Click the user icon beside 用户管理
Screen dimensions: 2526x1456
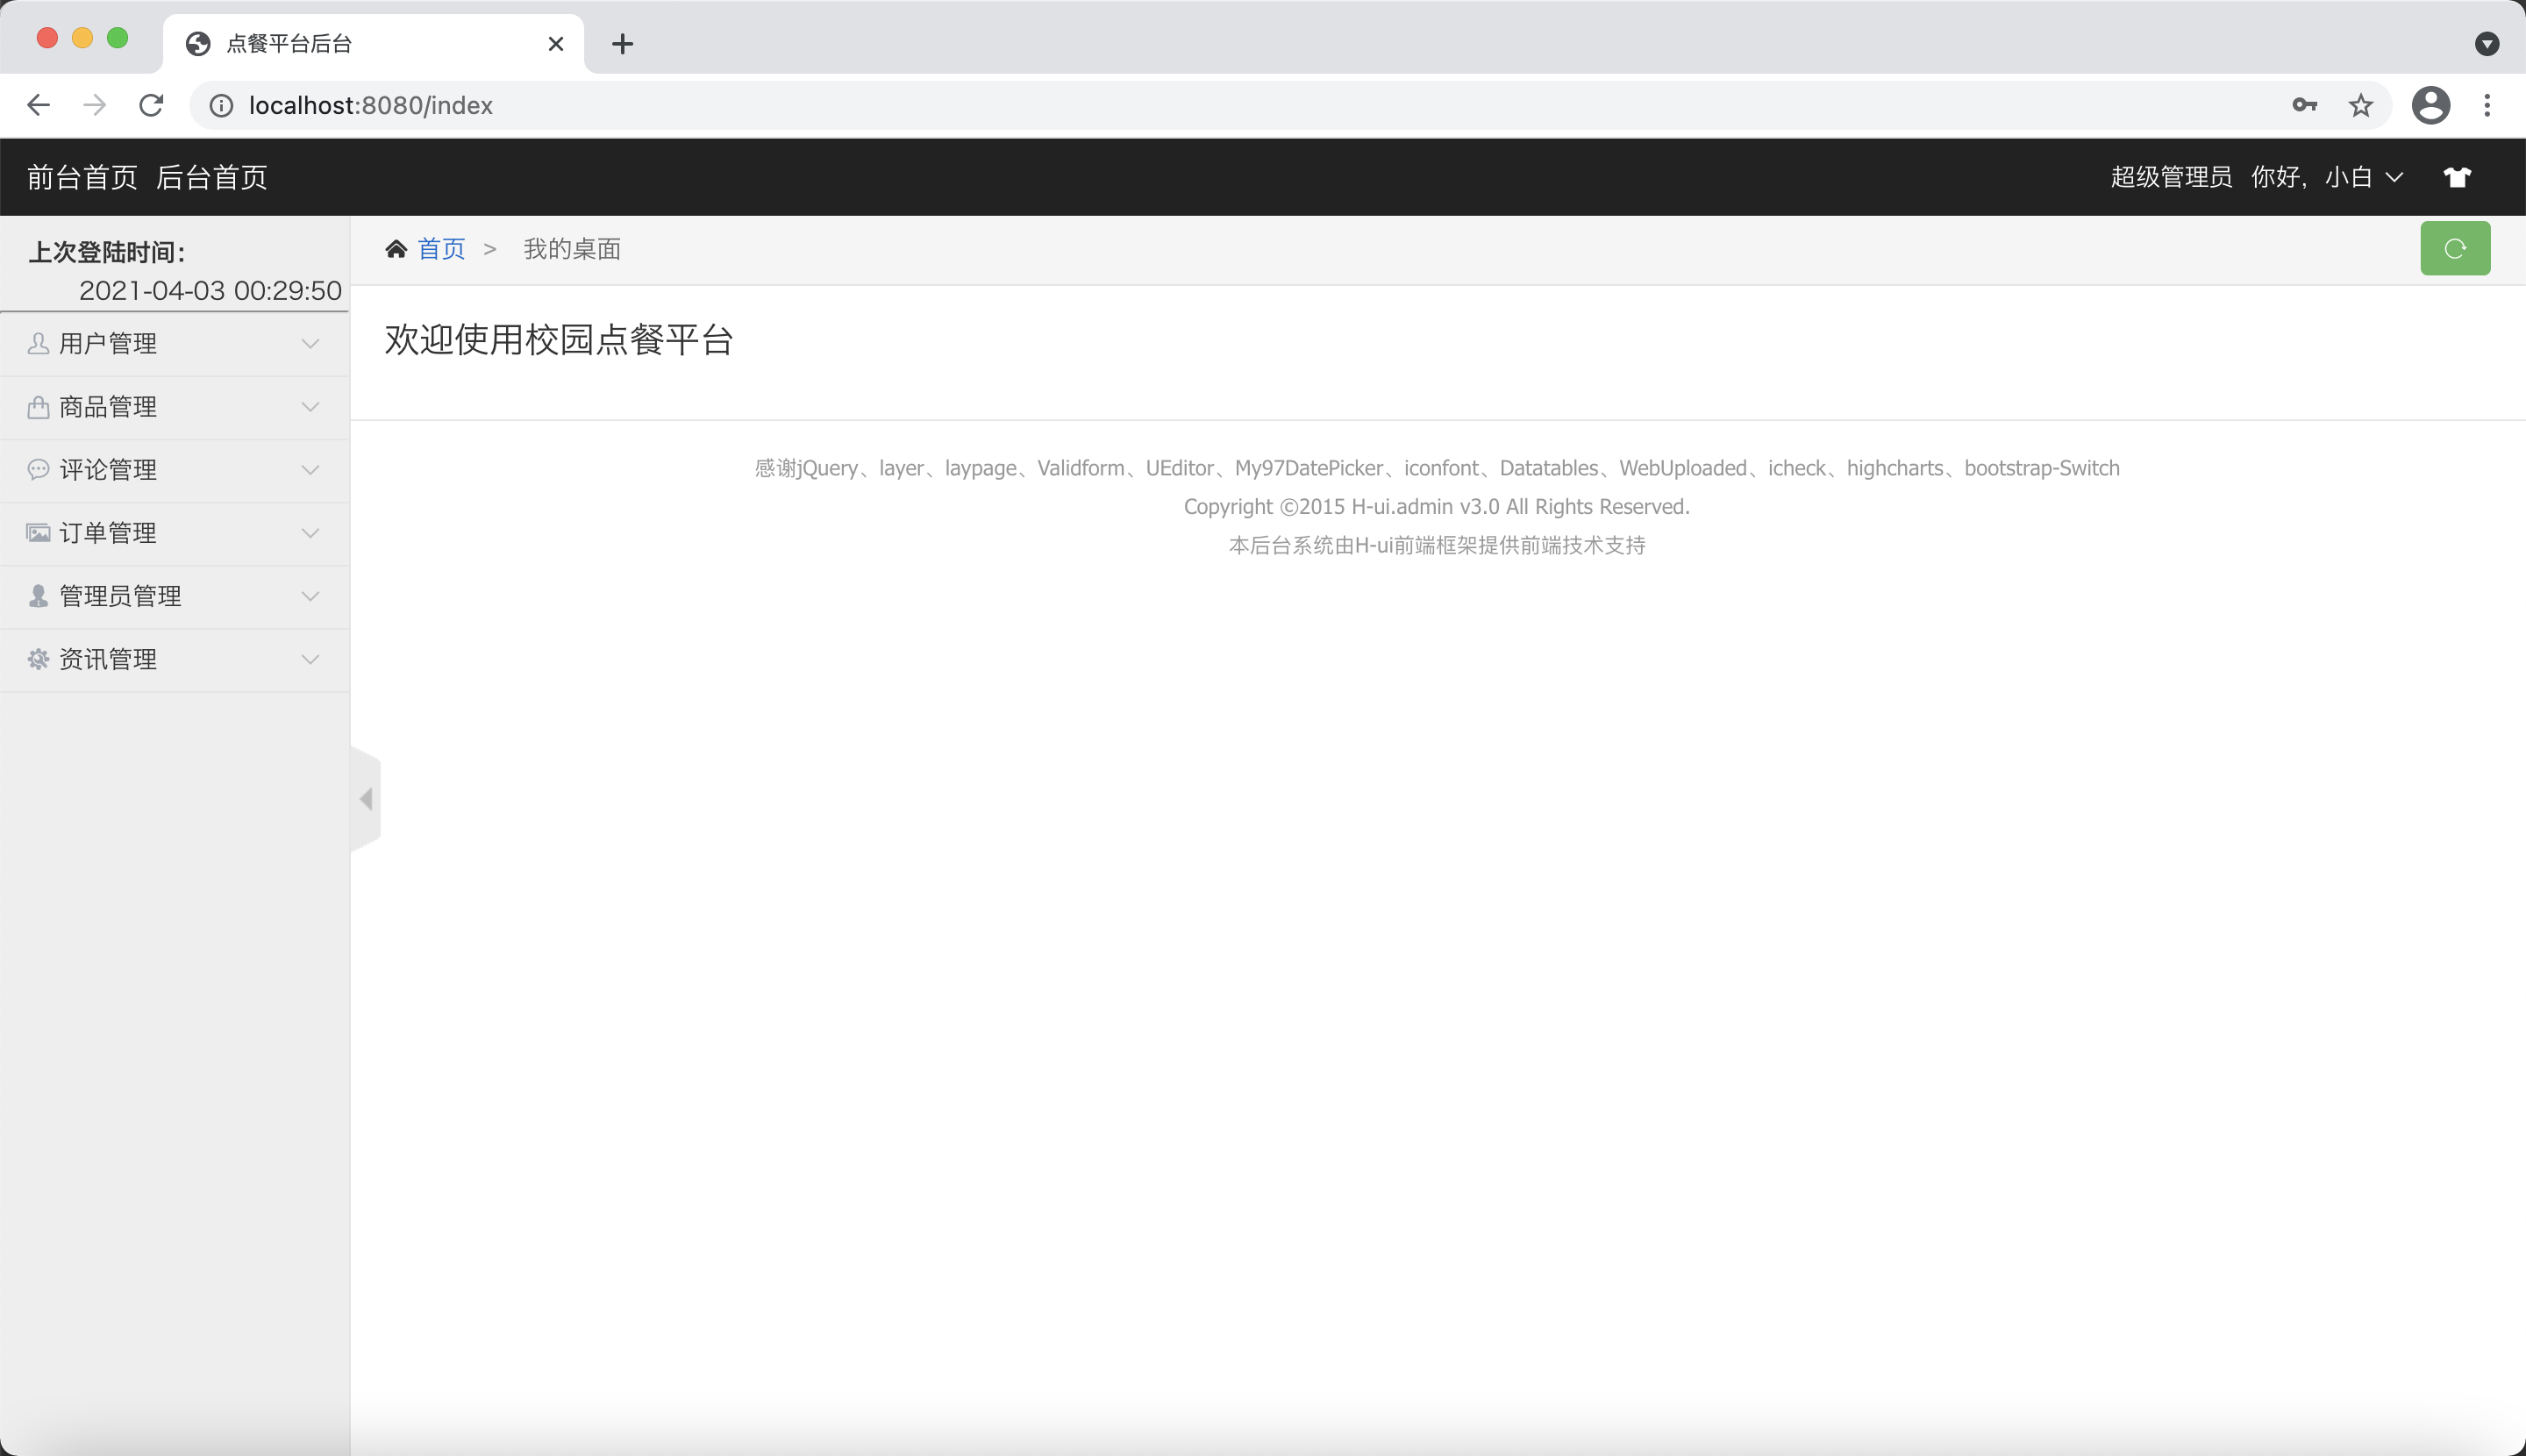point(38,343)
